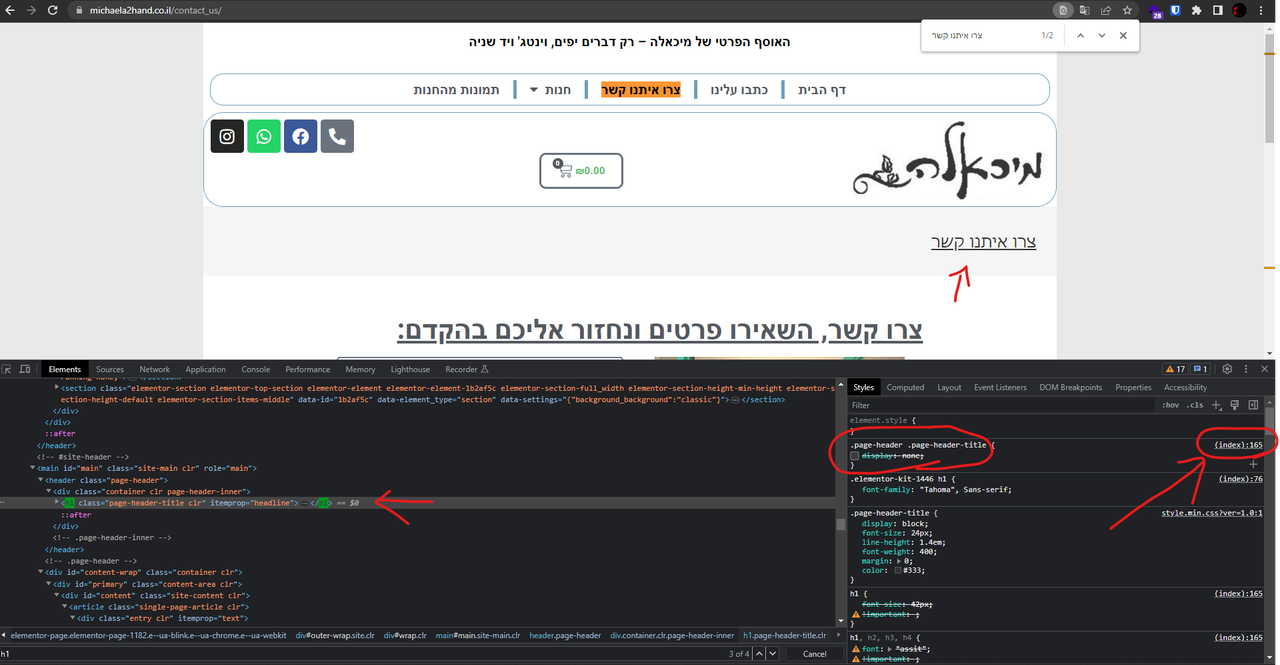
Task: Click the 1 issue message counter
Action: tap(1200, 369)
